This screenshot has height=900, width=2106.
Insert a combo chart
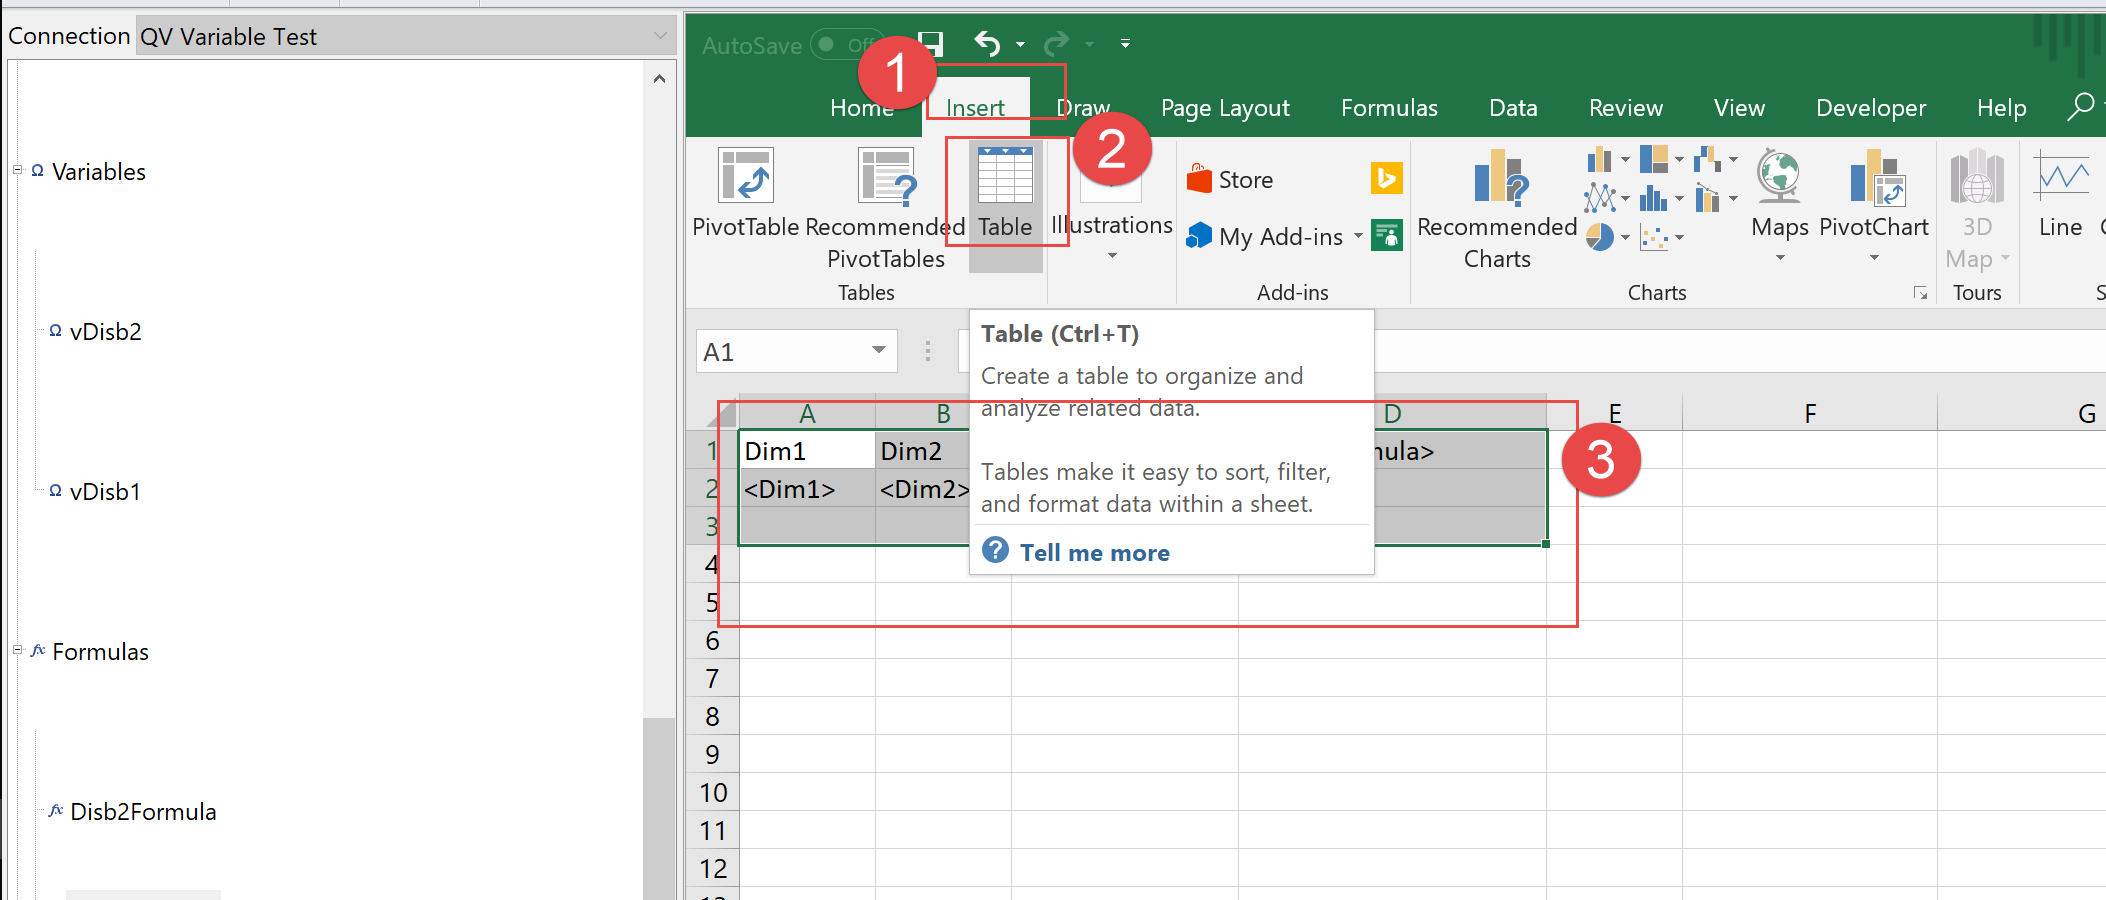pos(1708,198)
